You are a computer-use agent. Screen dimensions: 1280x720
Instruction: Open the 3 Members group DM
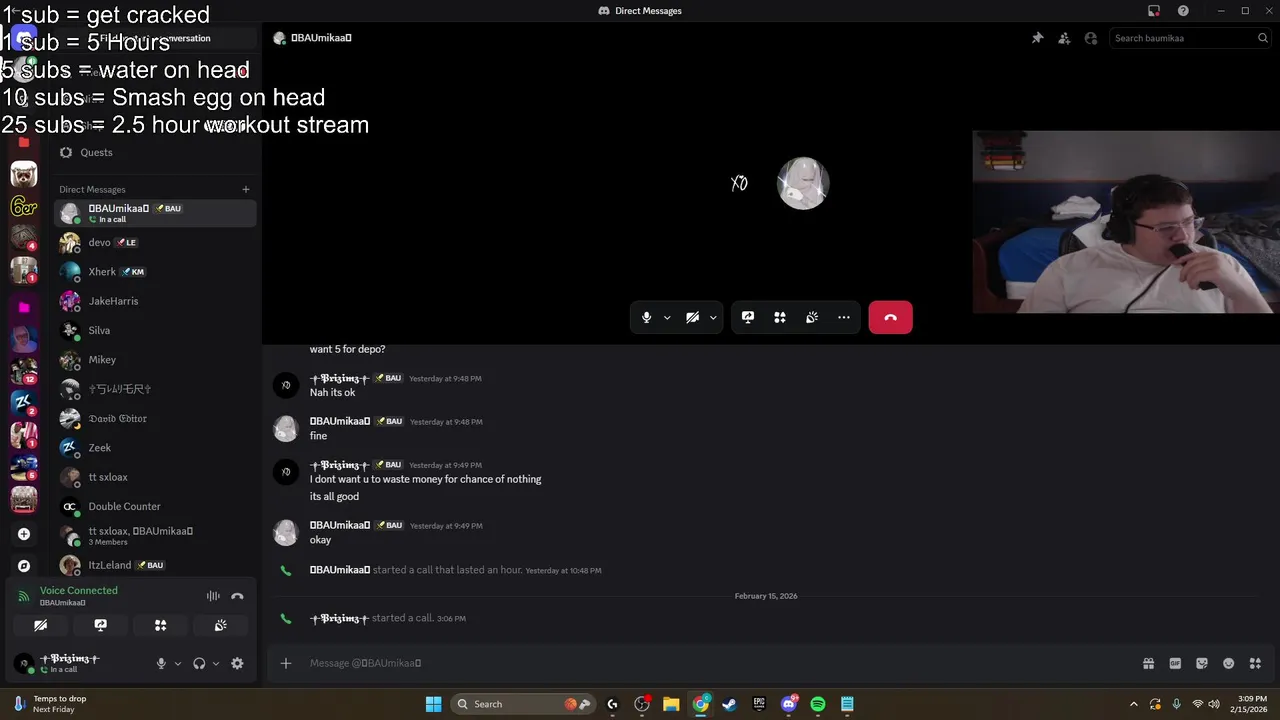pyautogui.click(x=155, y=536)
